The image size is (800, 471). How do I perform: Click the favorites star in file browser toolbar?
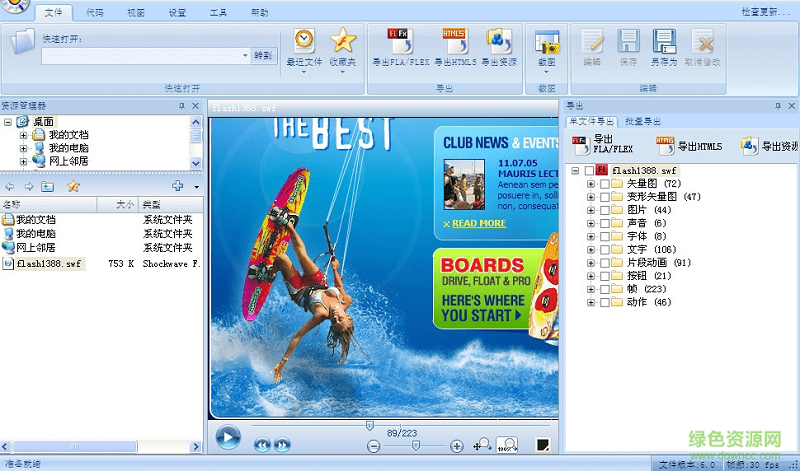73,186
